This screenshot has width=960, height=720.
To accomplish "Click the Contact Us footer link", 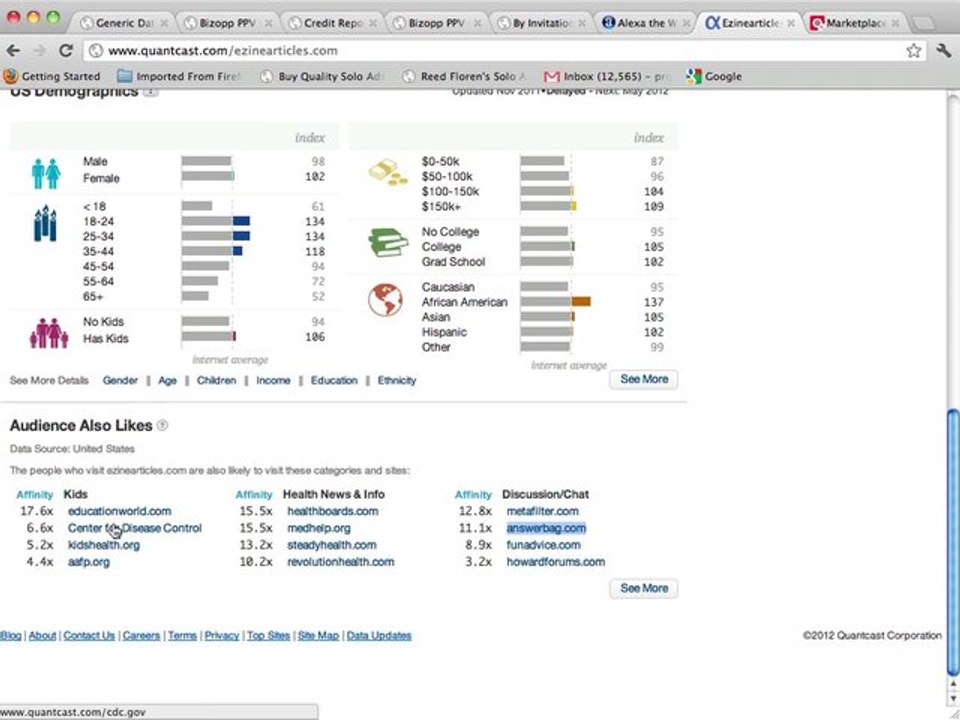I will (89, 636).
